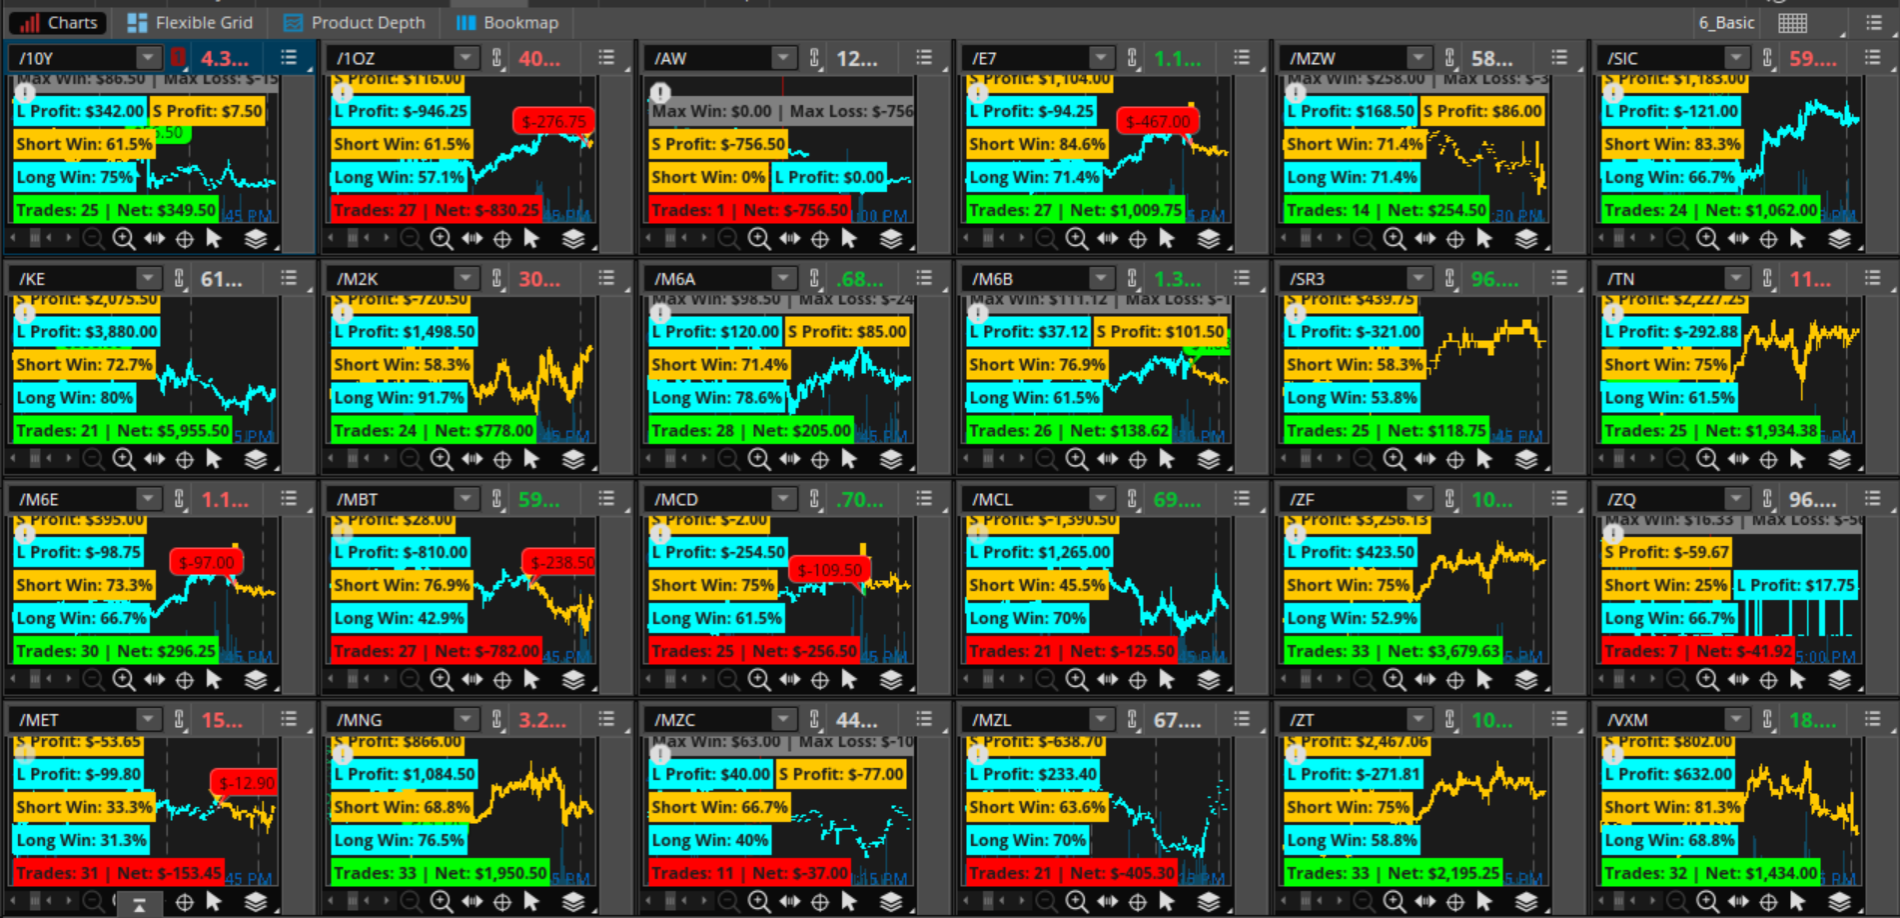1900x918 pixels.
Task: Click the symbol link icon on /ZT chart
Action: (x=1450, y=719)
